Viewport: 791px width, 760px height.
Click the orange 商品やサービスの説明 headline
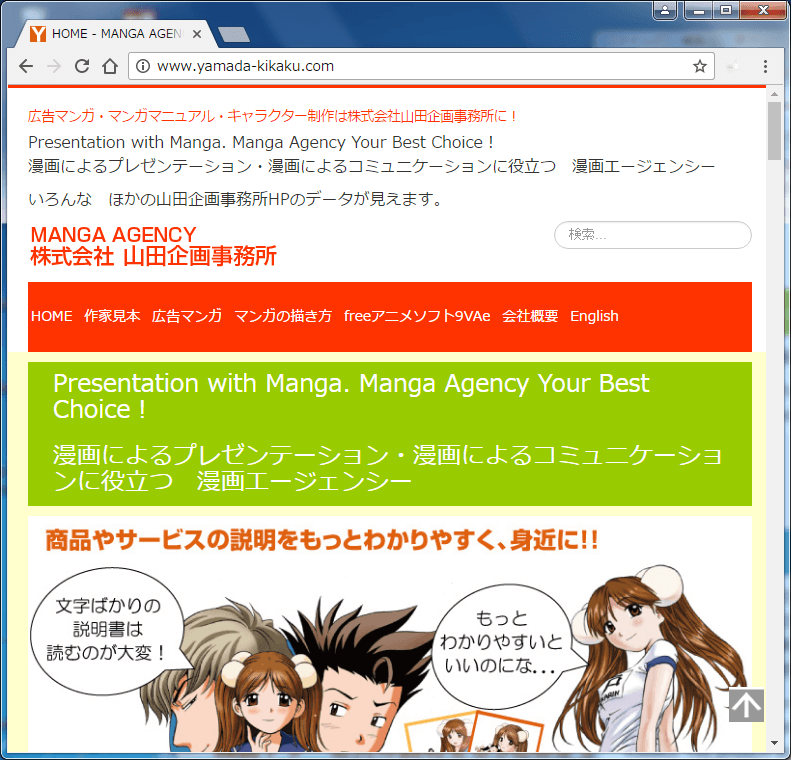[x=322, y=540]
